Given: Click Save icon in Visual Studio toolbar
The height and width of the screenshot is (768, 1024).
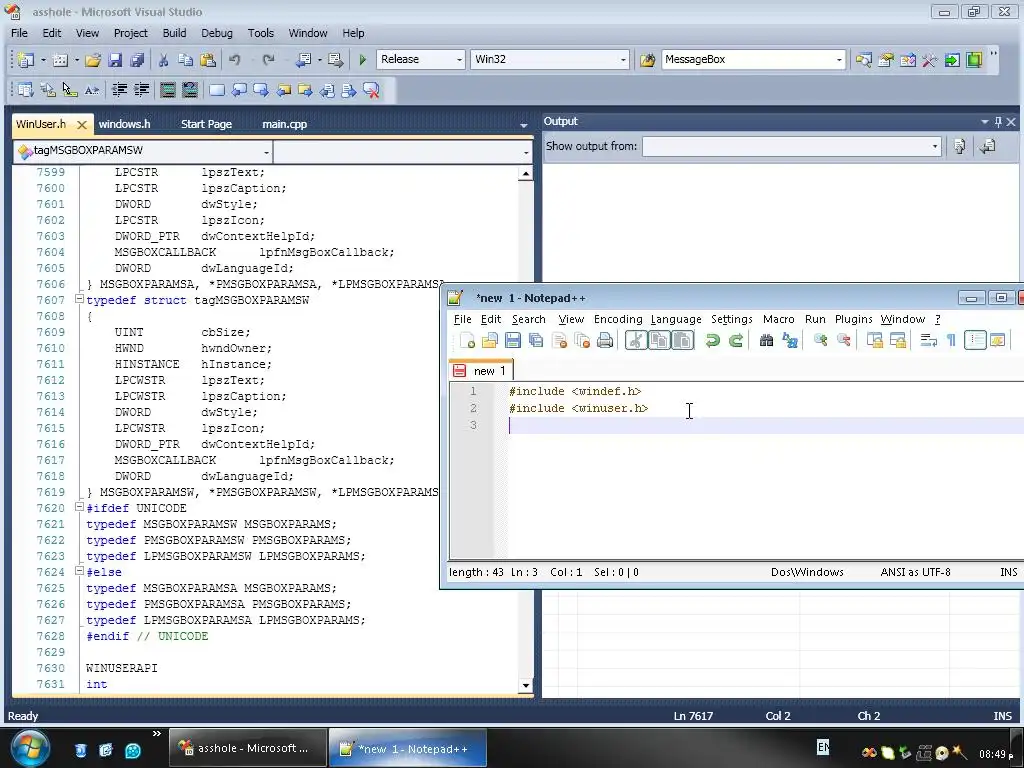Looking at the screenshot, I should tap(115, 59).
